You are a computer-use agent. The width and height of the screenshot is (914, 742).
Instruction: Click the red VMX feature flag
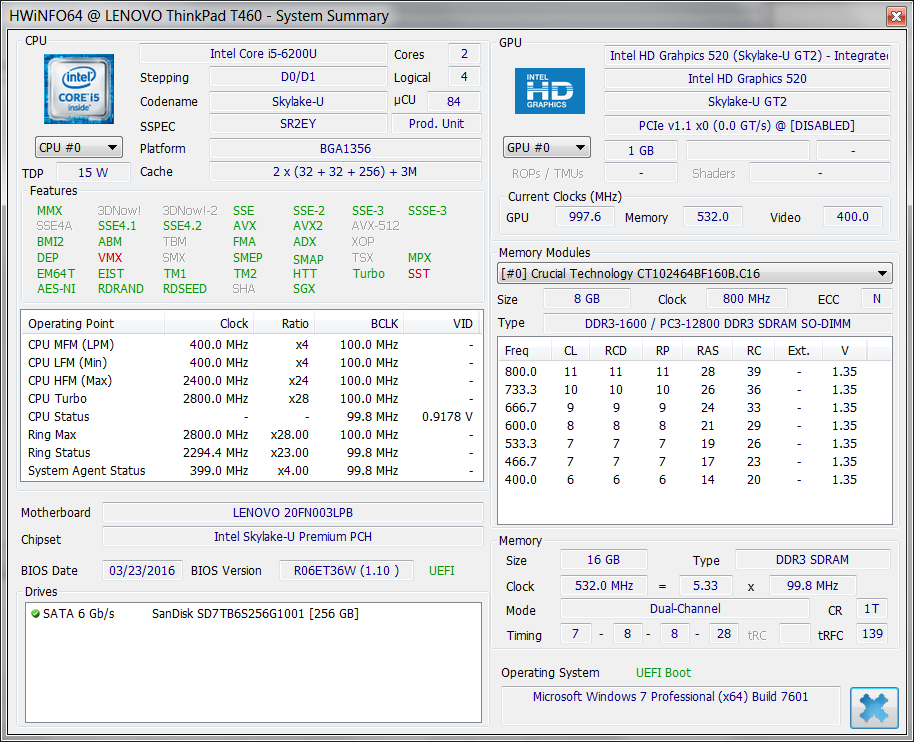pos(110,258)
